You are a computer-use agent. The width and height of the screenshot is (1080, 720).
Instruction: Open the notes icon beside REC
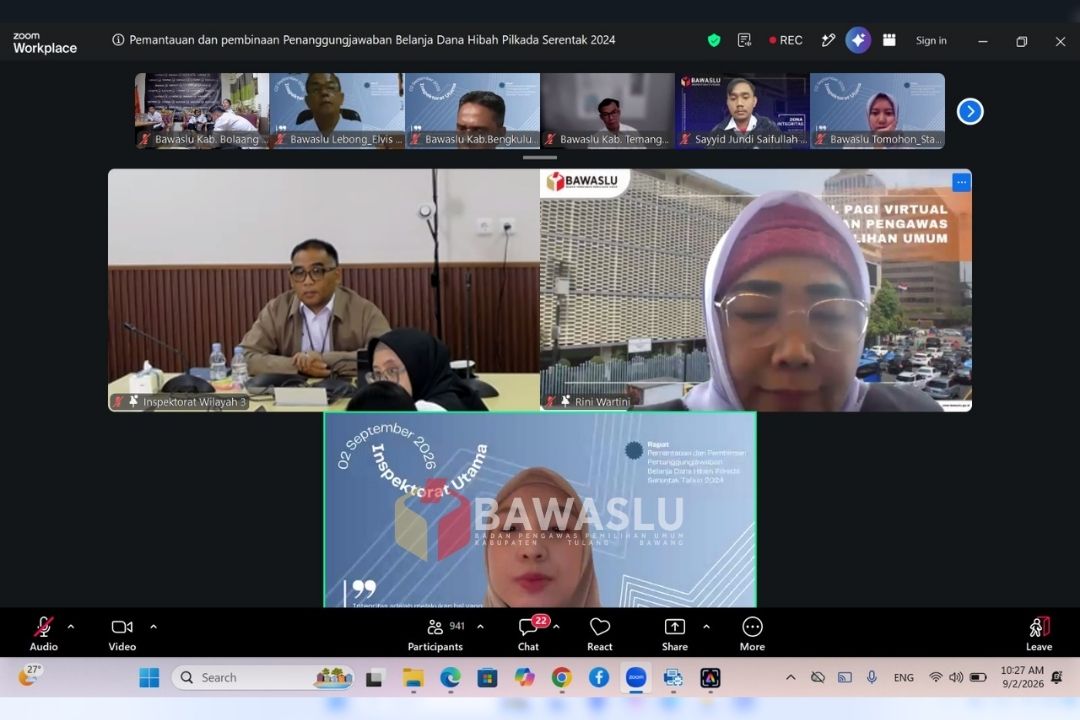[x=744, y=41]
